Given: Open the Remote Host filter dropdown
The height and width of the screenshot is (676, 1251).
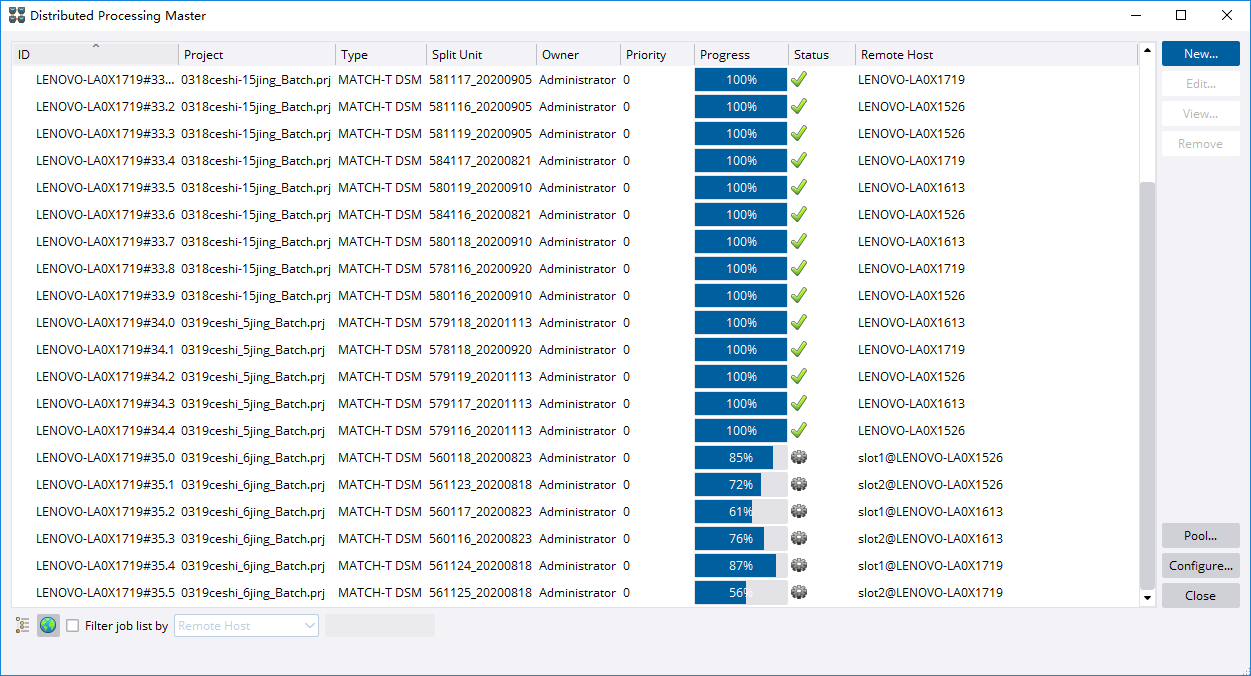Looking at the screenshot, I should click(x=247, y=626).
